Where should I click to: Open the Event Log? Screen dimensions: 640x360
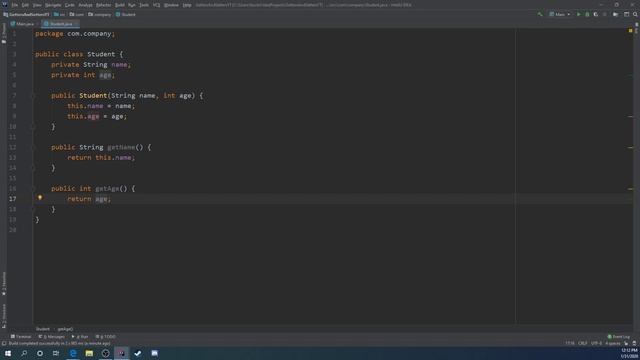(619, 337)
